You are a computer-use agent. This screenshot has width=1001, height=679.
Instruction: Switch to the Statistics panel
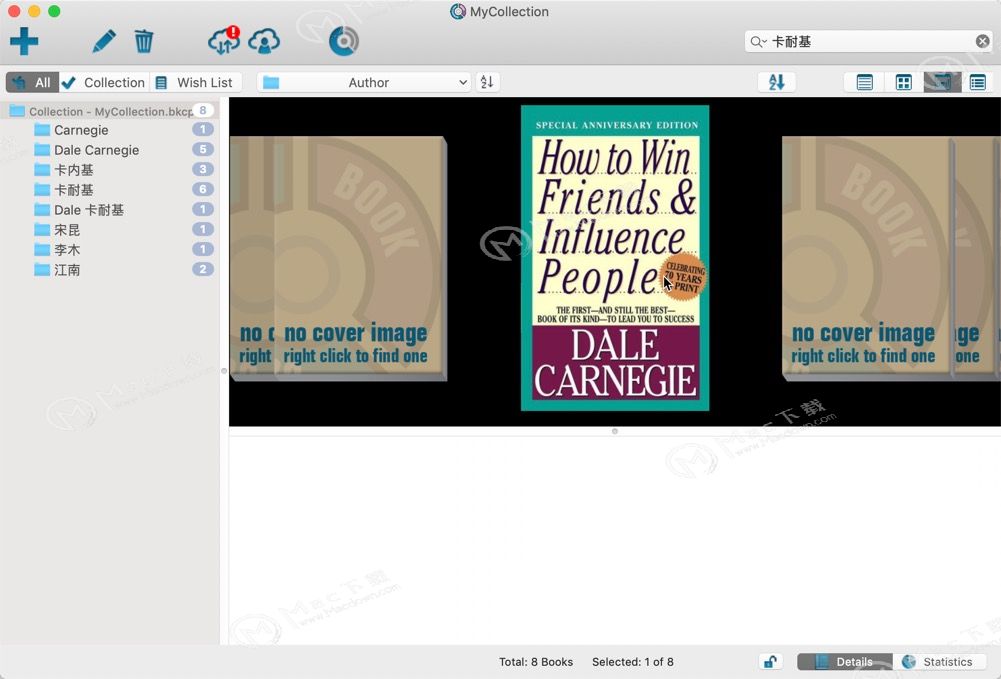pos(939,662)
